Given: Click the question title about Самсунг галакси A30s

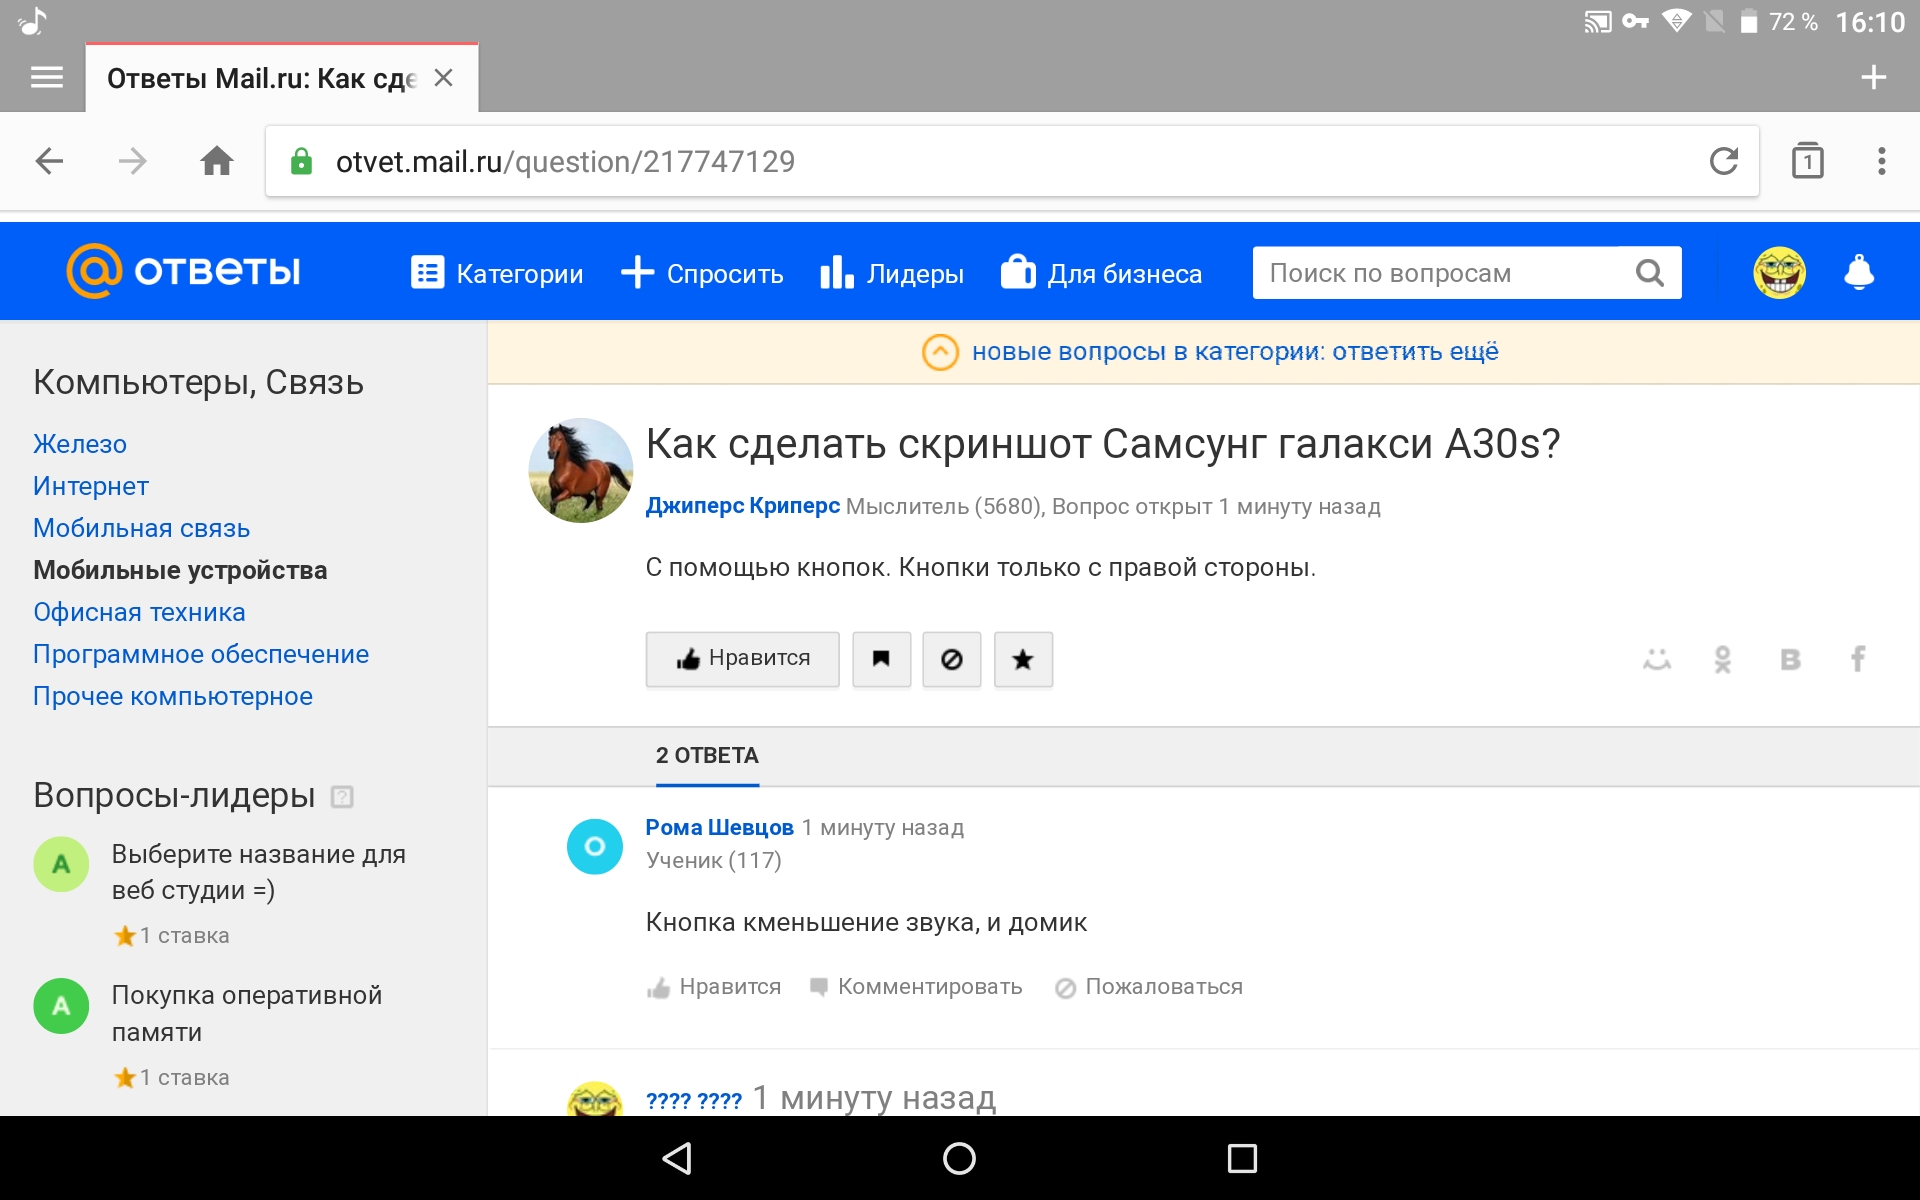Looking at the screenshot, I should coord(1103,444).
